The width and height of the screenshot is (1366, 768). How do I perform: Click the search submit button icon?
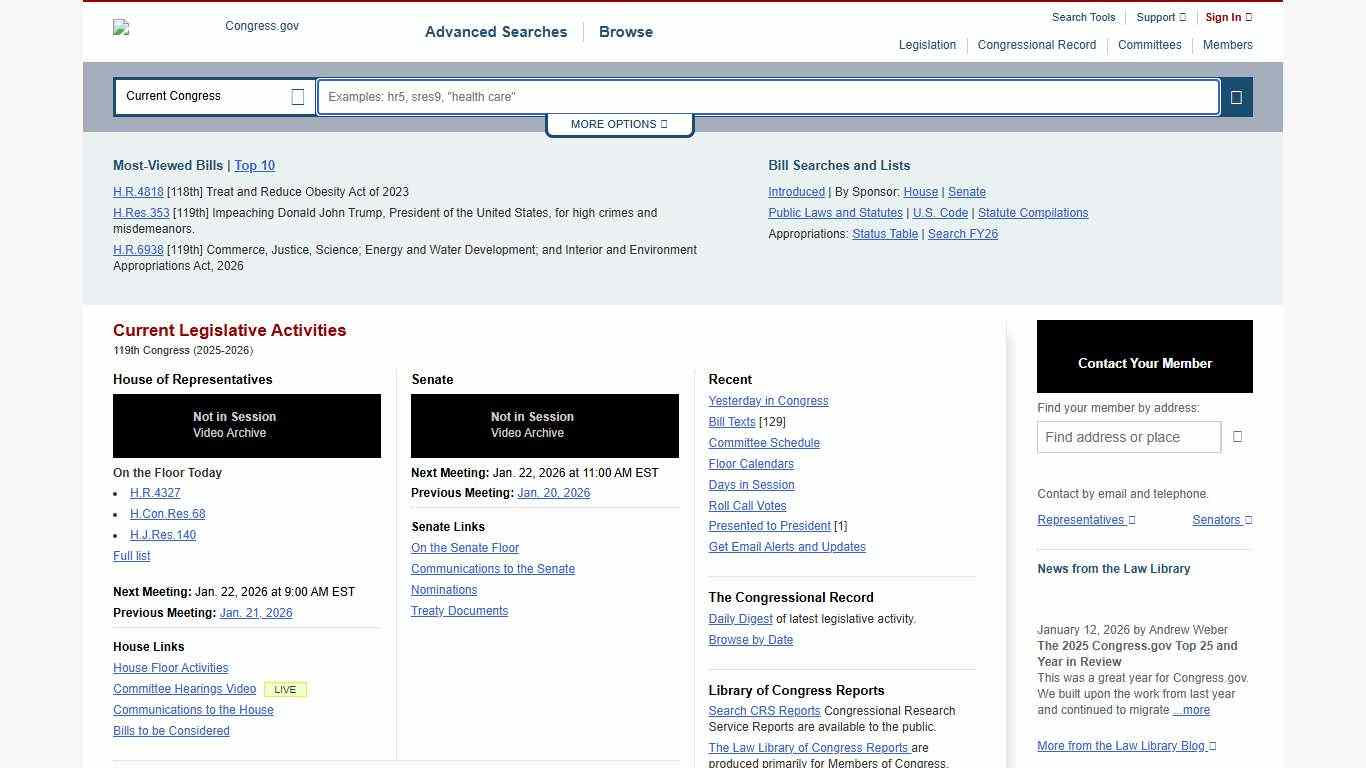tap(1236, 97)
